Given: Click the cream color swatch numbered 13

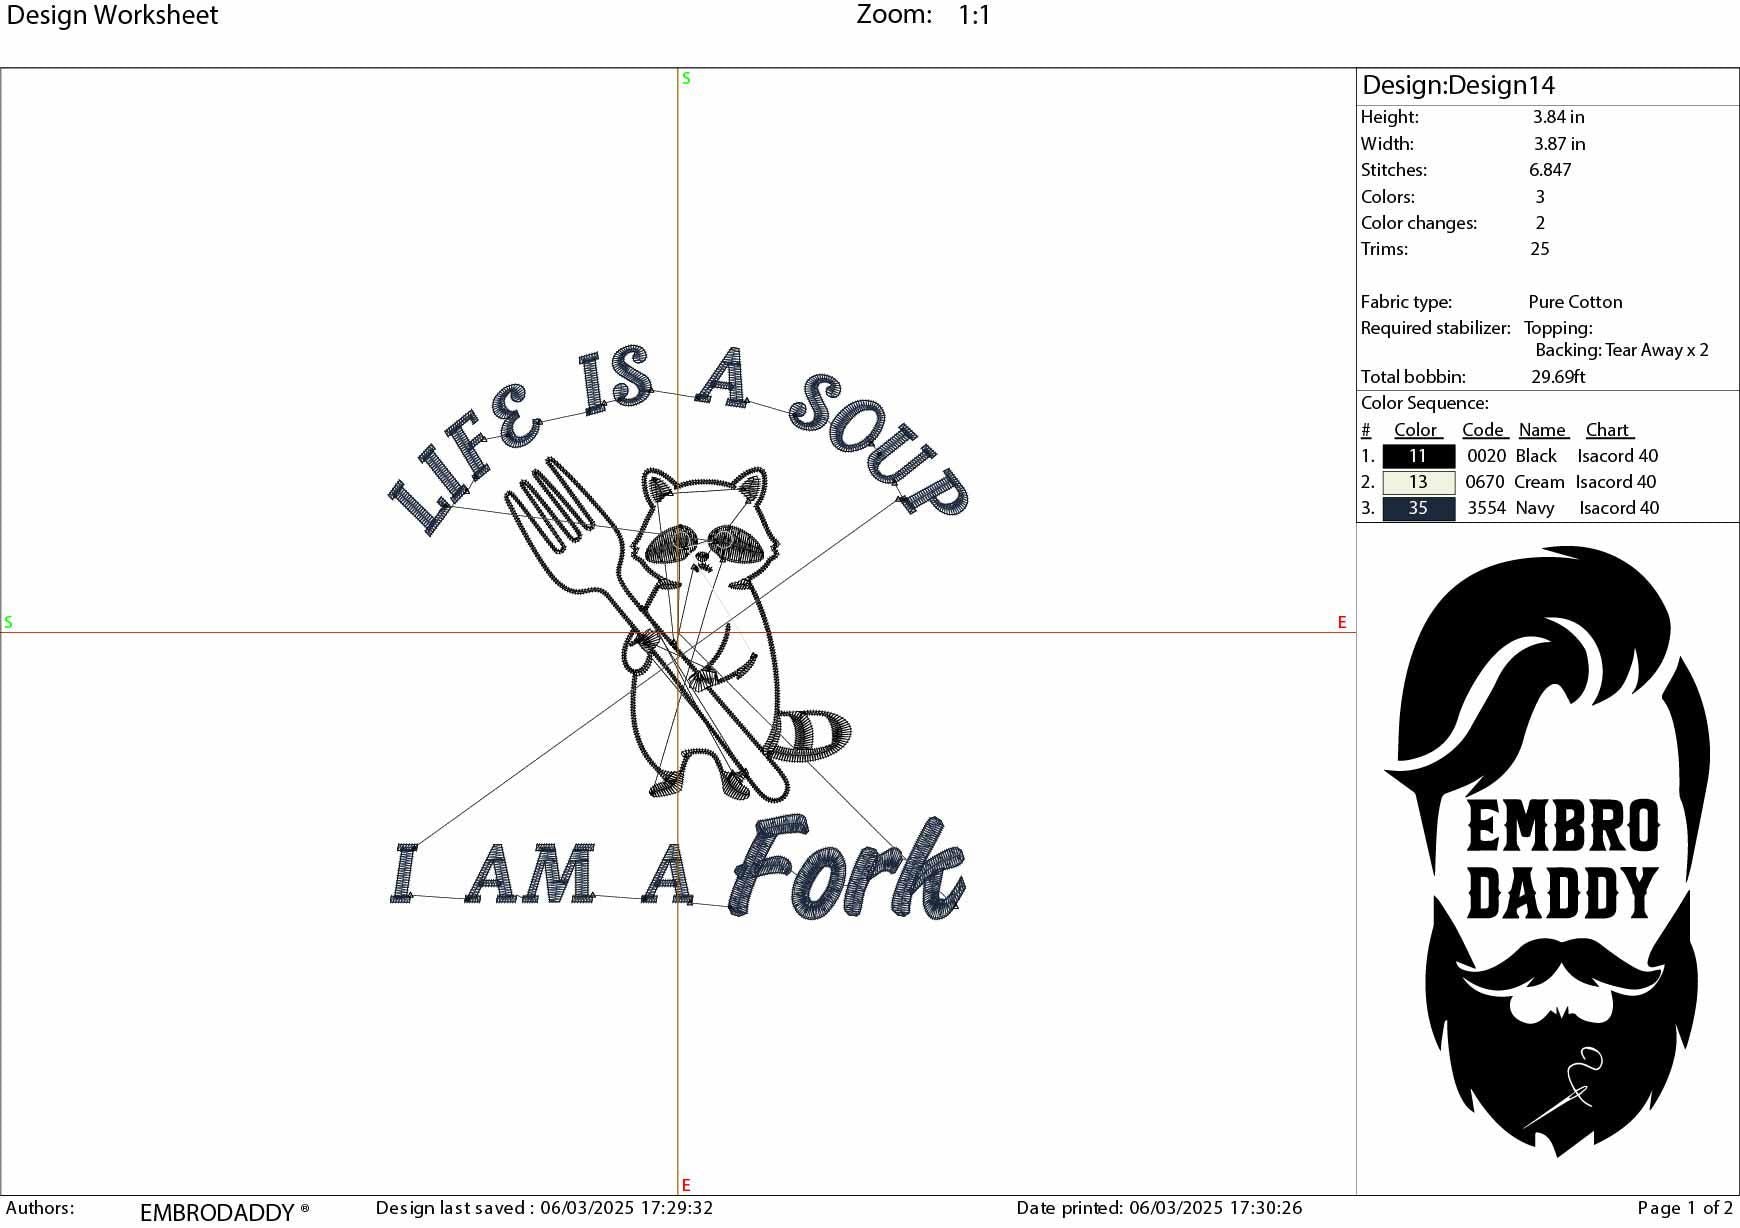Looking at the screenshot, I should (x=1418, y=482).
